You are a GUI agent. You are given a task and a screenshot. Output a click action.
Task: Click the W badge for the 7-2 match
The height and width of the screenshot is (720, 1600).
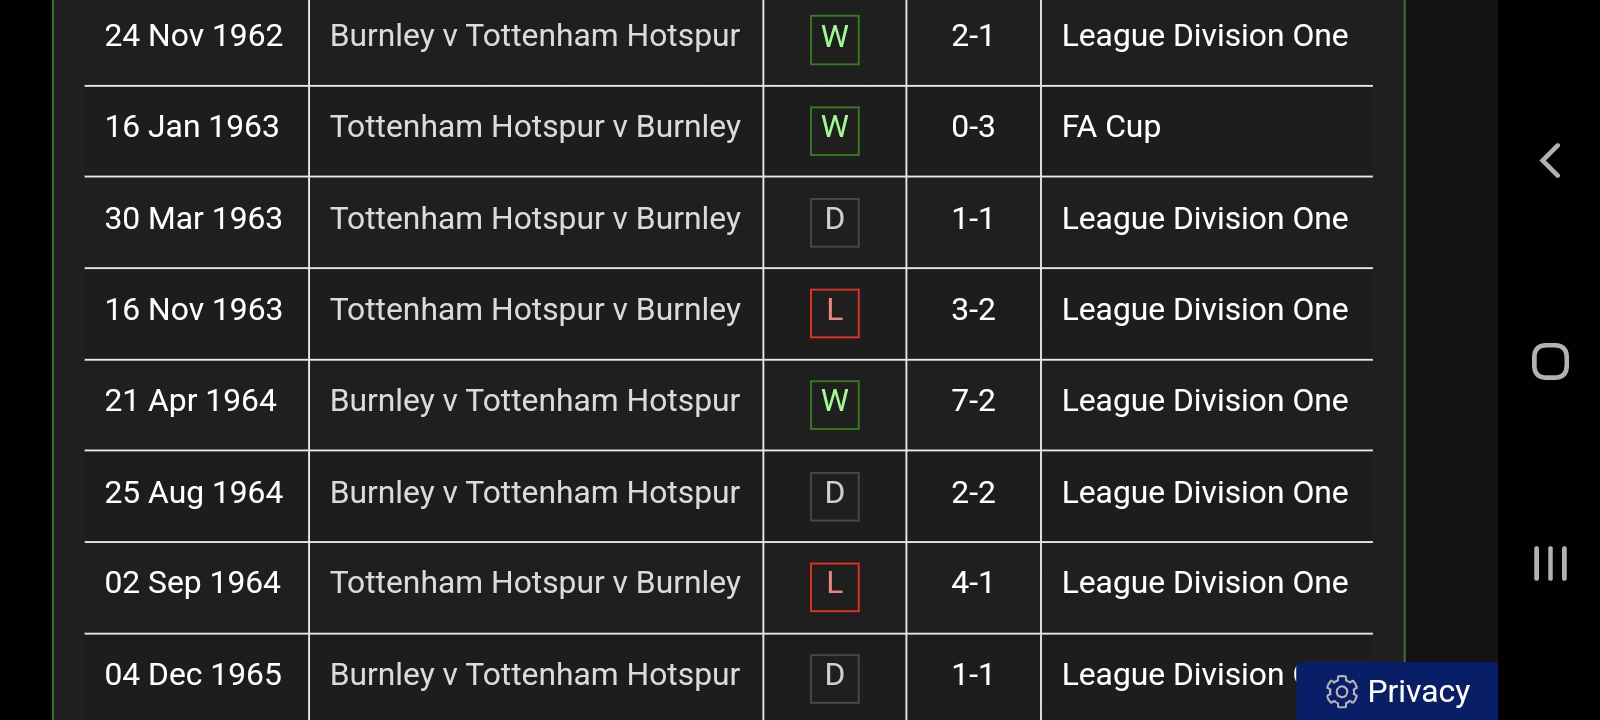(x=835, y=402)
